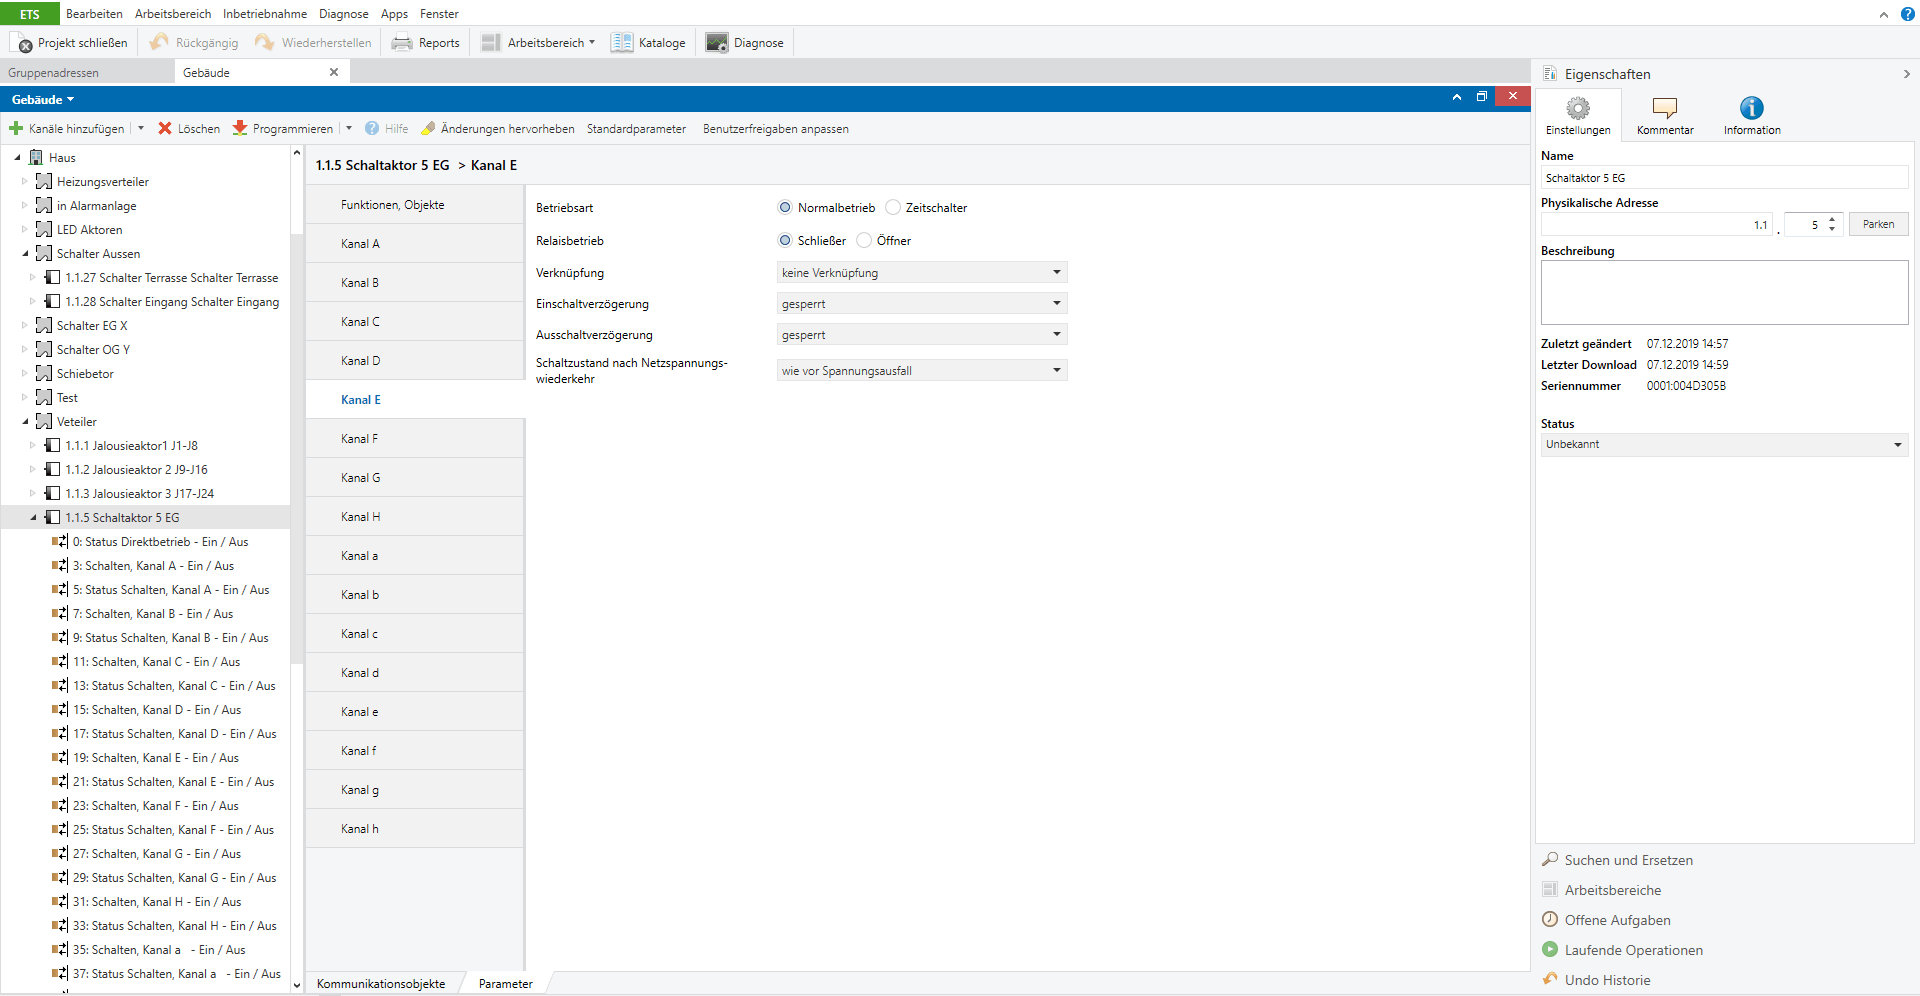Click the help question mark icon top-right
The height and width of the screenshot is (996, 1920).
[x=1907, y=14]
